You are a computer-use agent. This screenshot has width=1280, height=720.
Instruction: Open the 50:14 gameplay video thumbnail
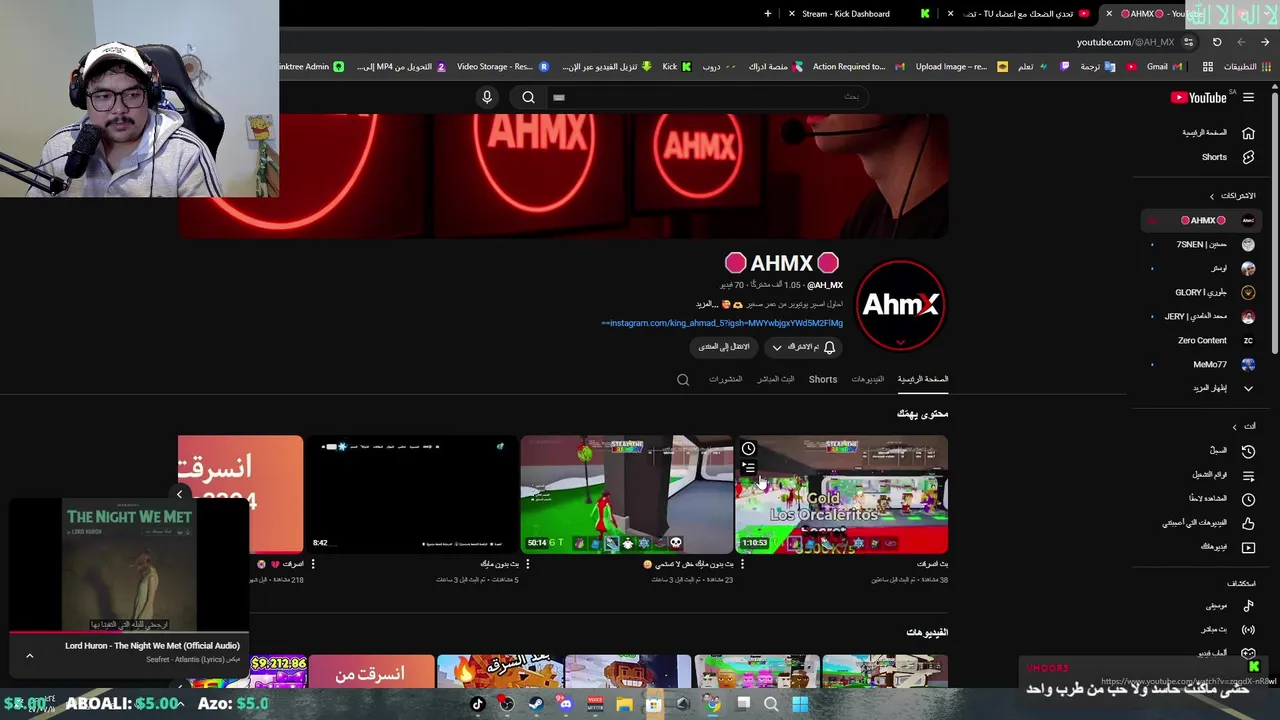point(627,494)
